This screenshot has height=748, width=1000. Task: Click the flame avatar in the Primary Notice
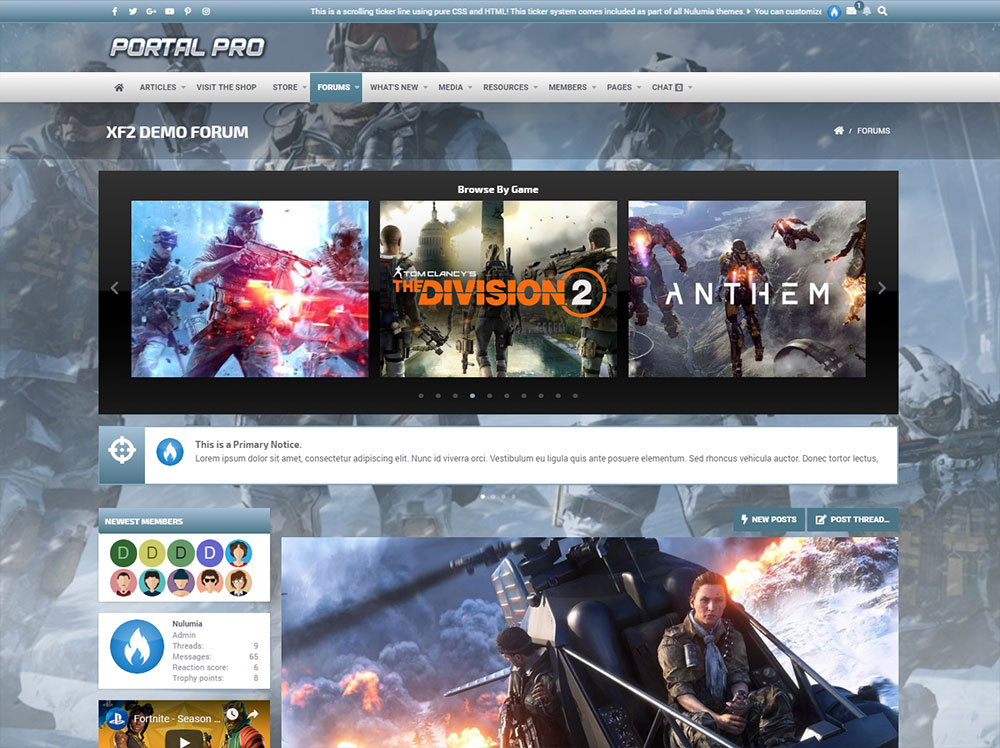pos(170,452)
